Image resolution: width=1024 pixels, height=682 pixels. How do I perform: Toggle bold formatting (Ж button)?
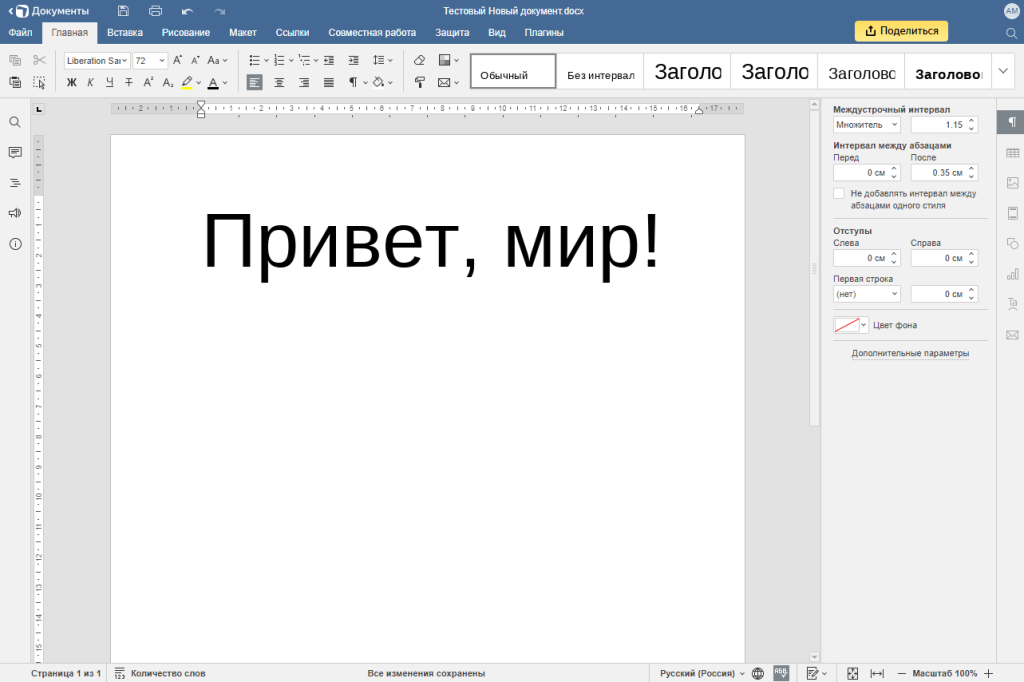pos(72,82)
